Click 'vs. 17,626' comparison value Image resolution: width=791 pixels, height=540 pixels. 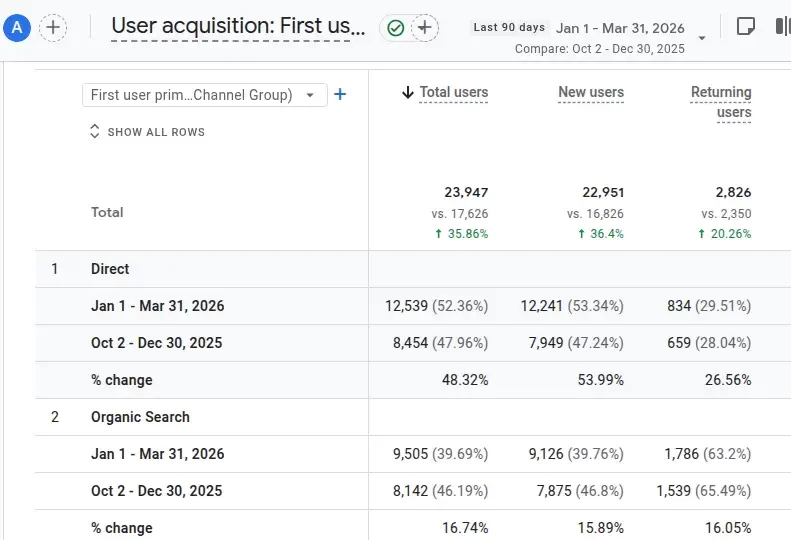click(460, 214)
